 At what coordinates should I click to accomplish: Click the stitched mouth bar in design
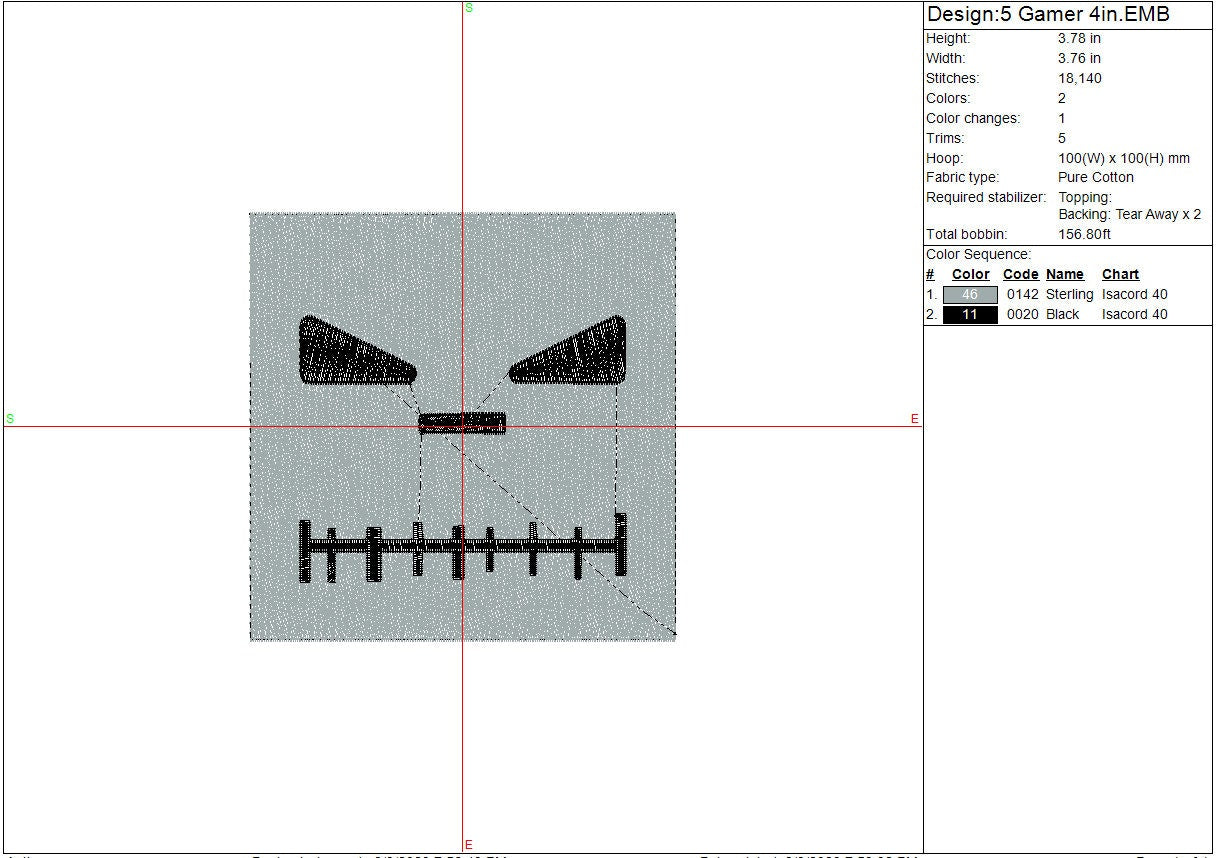(462, 546)
